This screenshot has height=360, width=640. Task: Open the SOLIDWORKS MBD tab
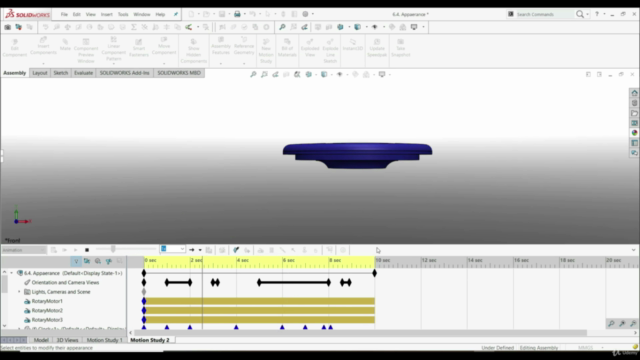pos(179,73)
